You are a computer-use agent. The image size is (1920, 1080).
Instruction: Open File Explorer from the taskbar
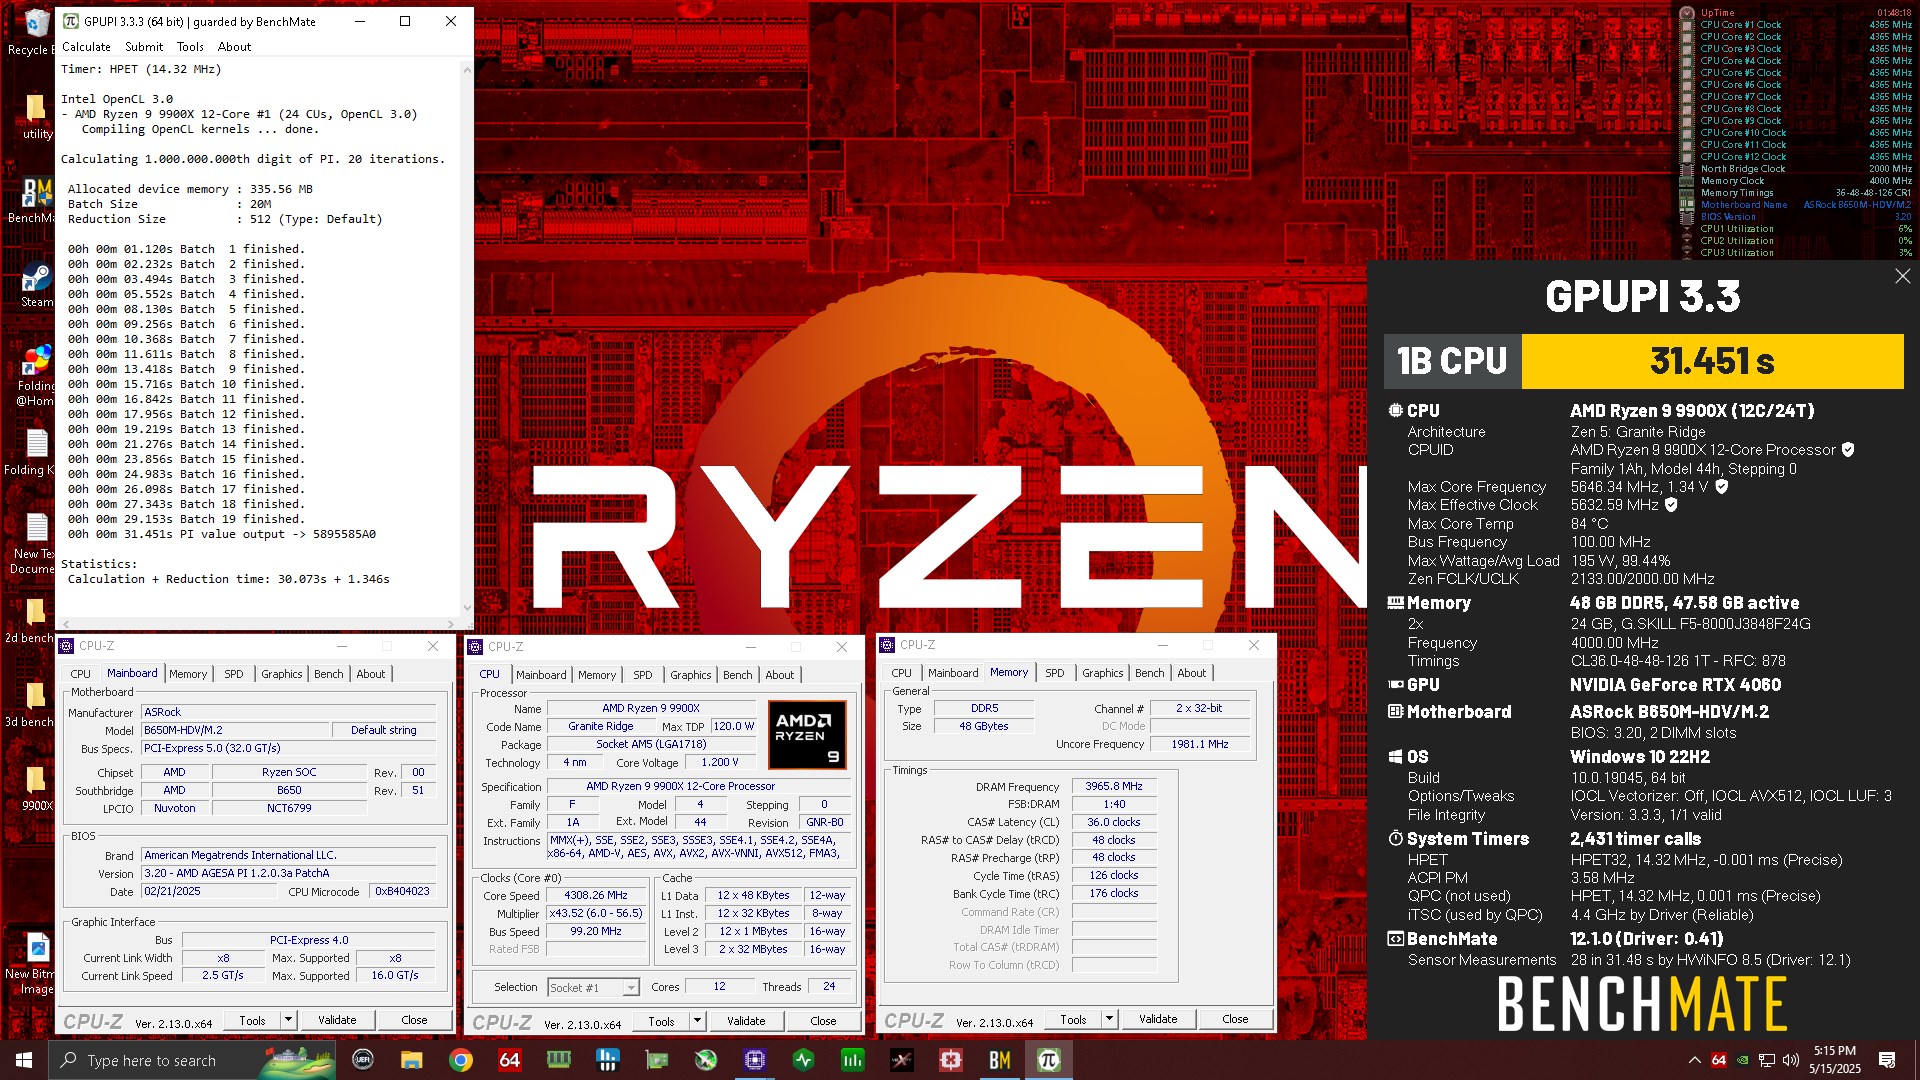[411, 1060]
